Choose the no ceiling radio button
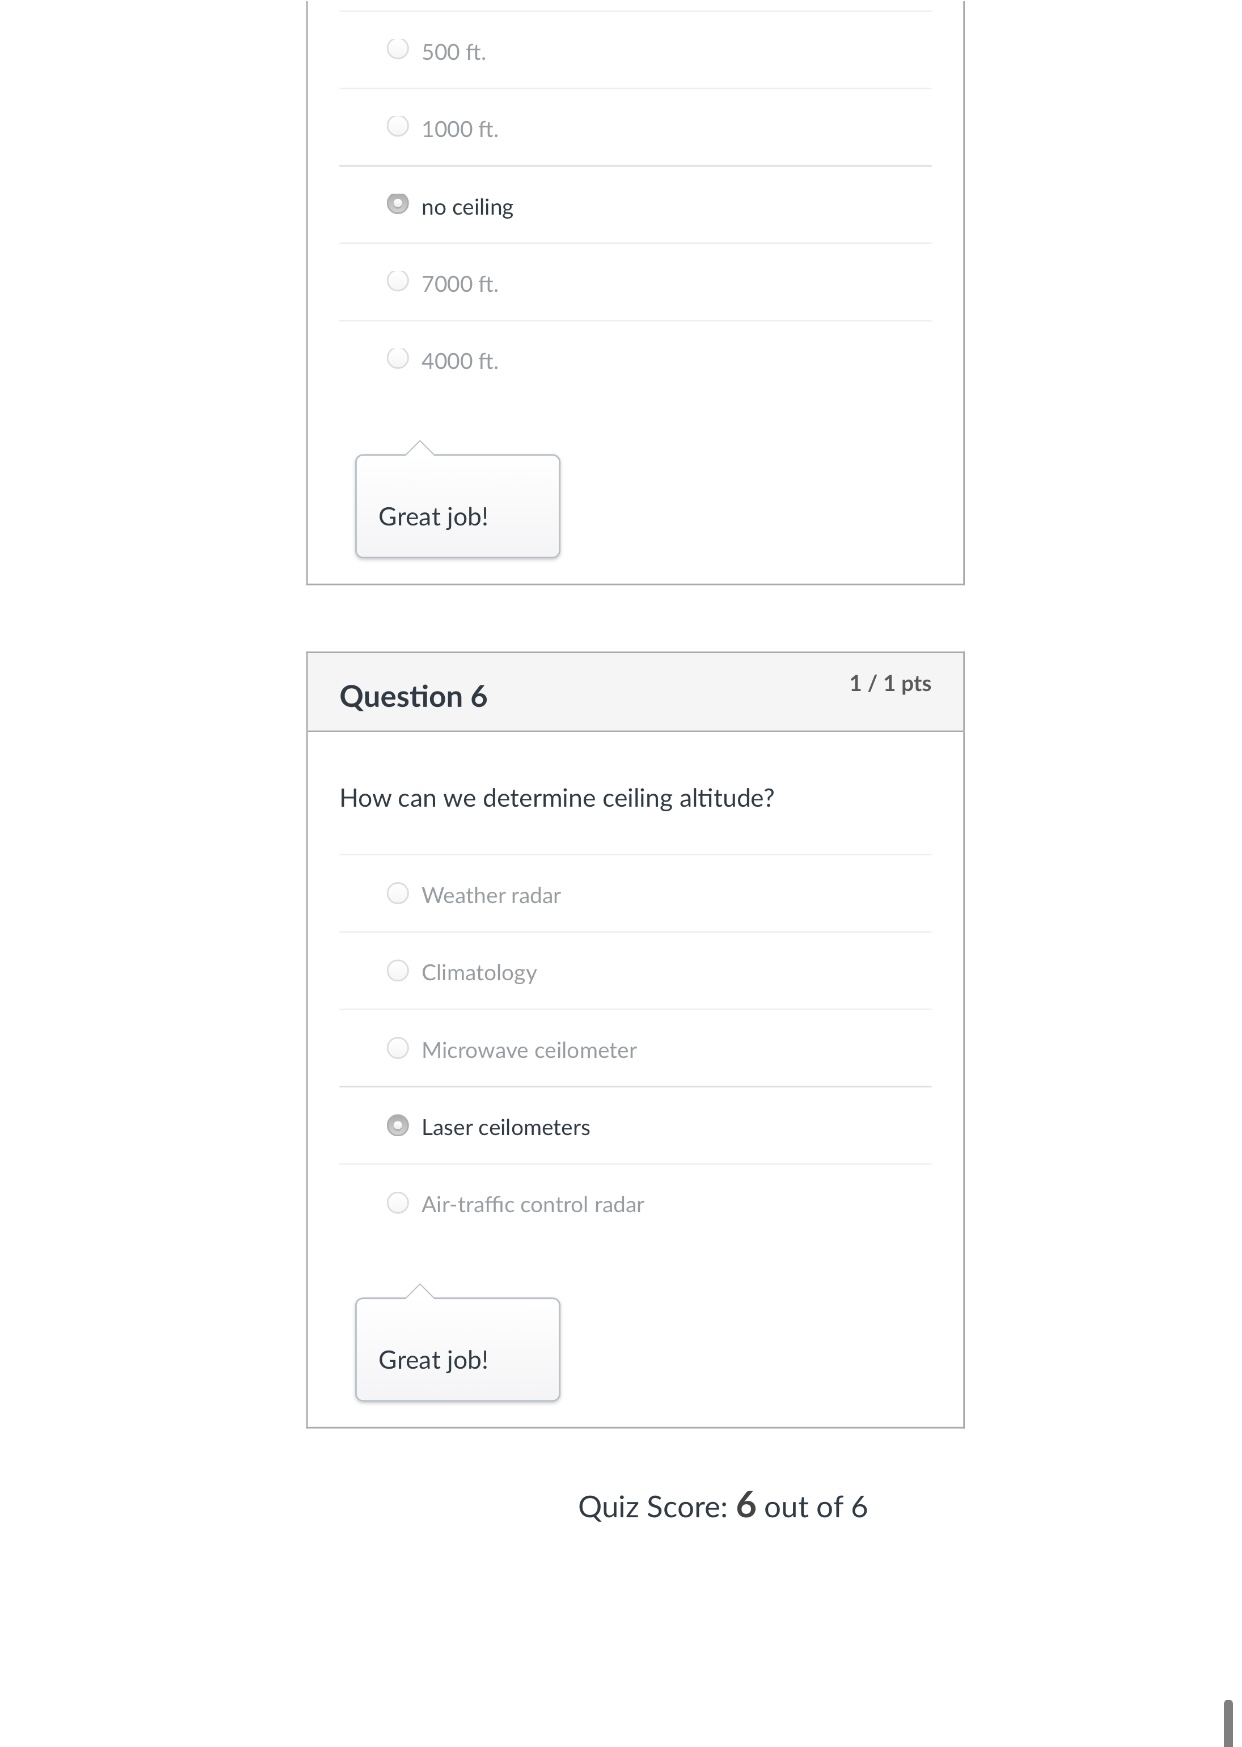Screen dimensions: 1242x1747 pyautogui.click(x=398, y=204)
